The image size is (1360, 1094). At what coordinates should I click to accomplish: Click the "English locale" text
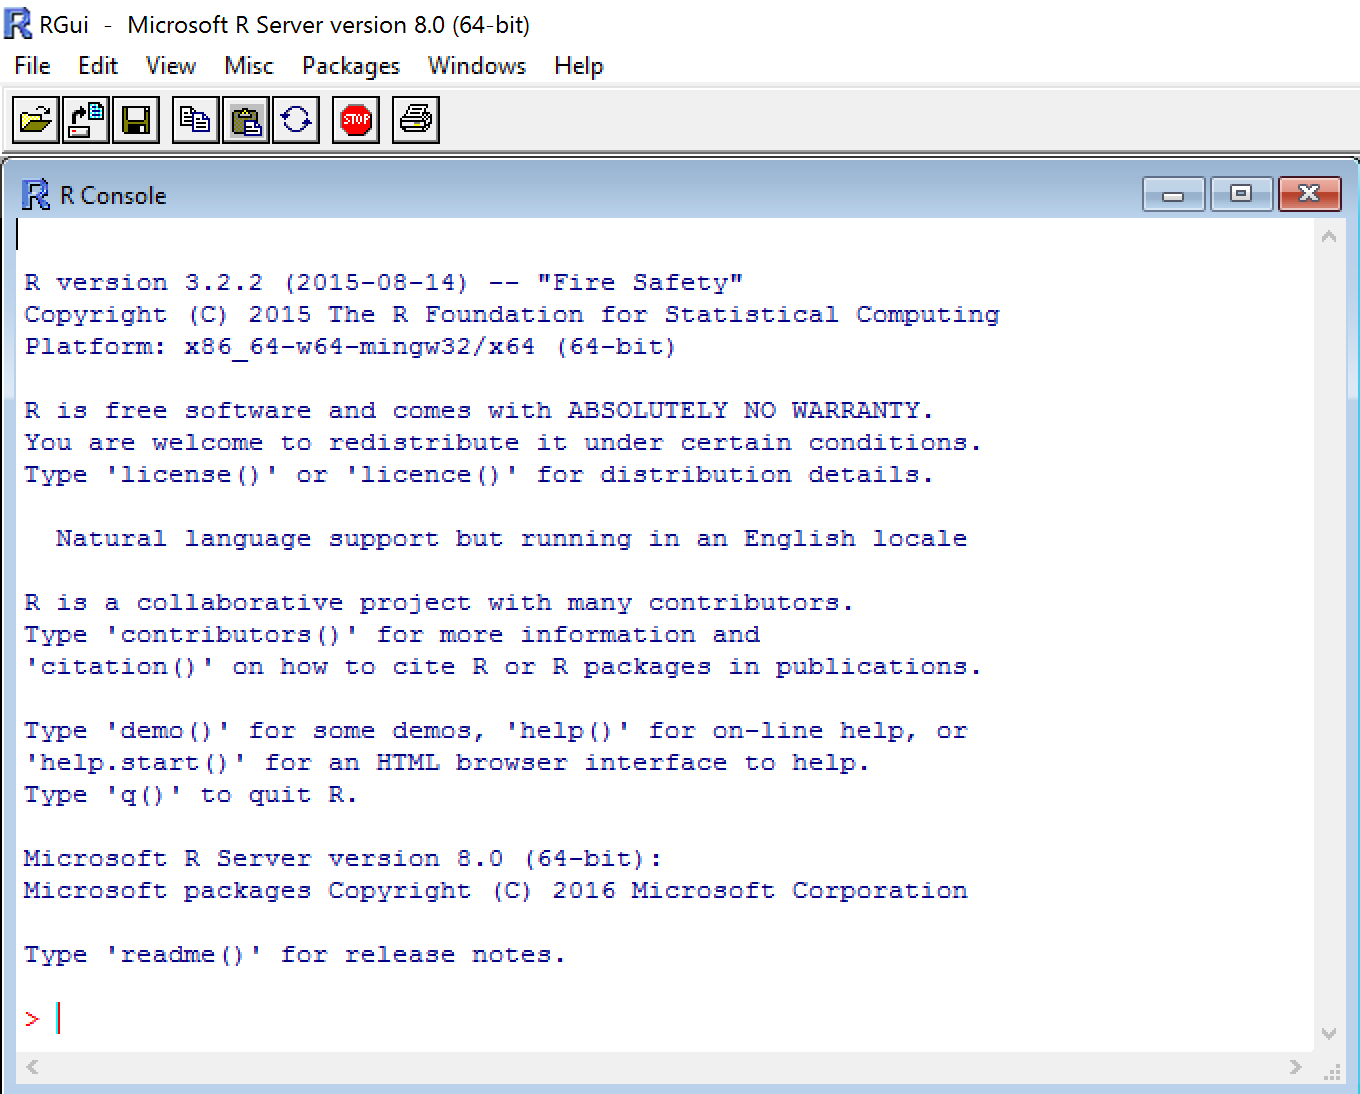(856, 539)
